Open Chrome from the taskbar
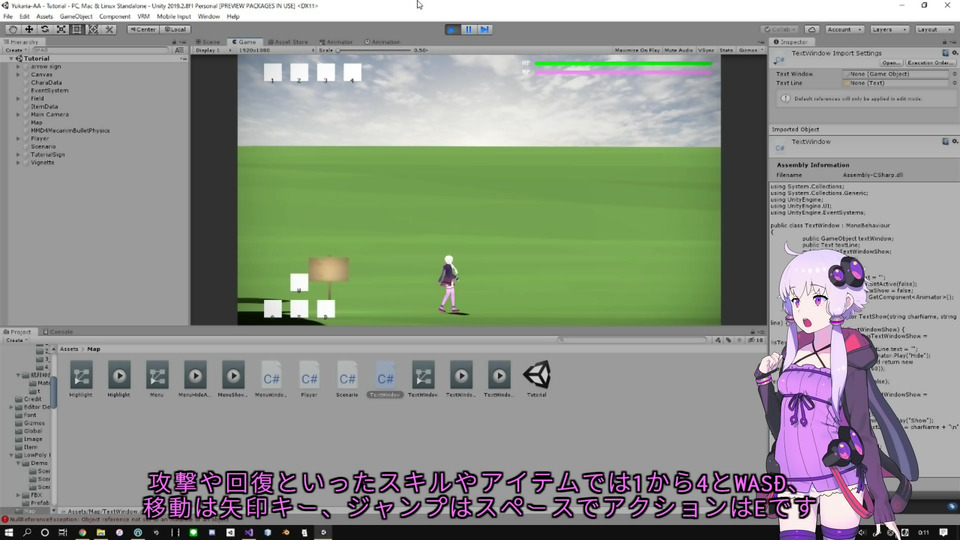The image size is (960, 540). pos(82,533)
